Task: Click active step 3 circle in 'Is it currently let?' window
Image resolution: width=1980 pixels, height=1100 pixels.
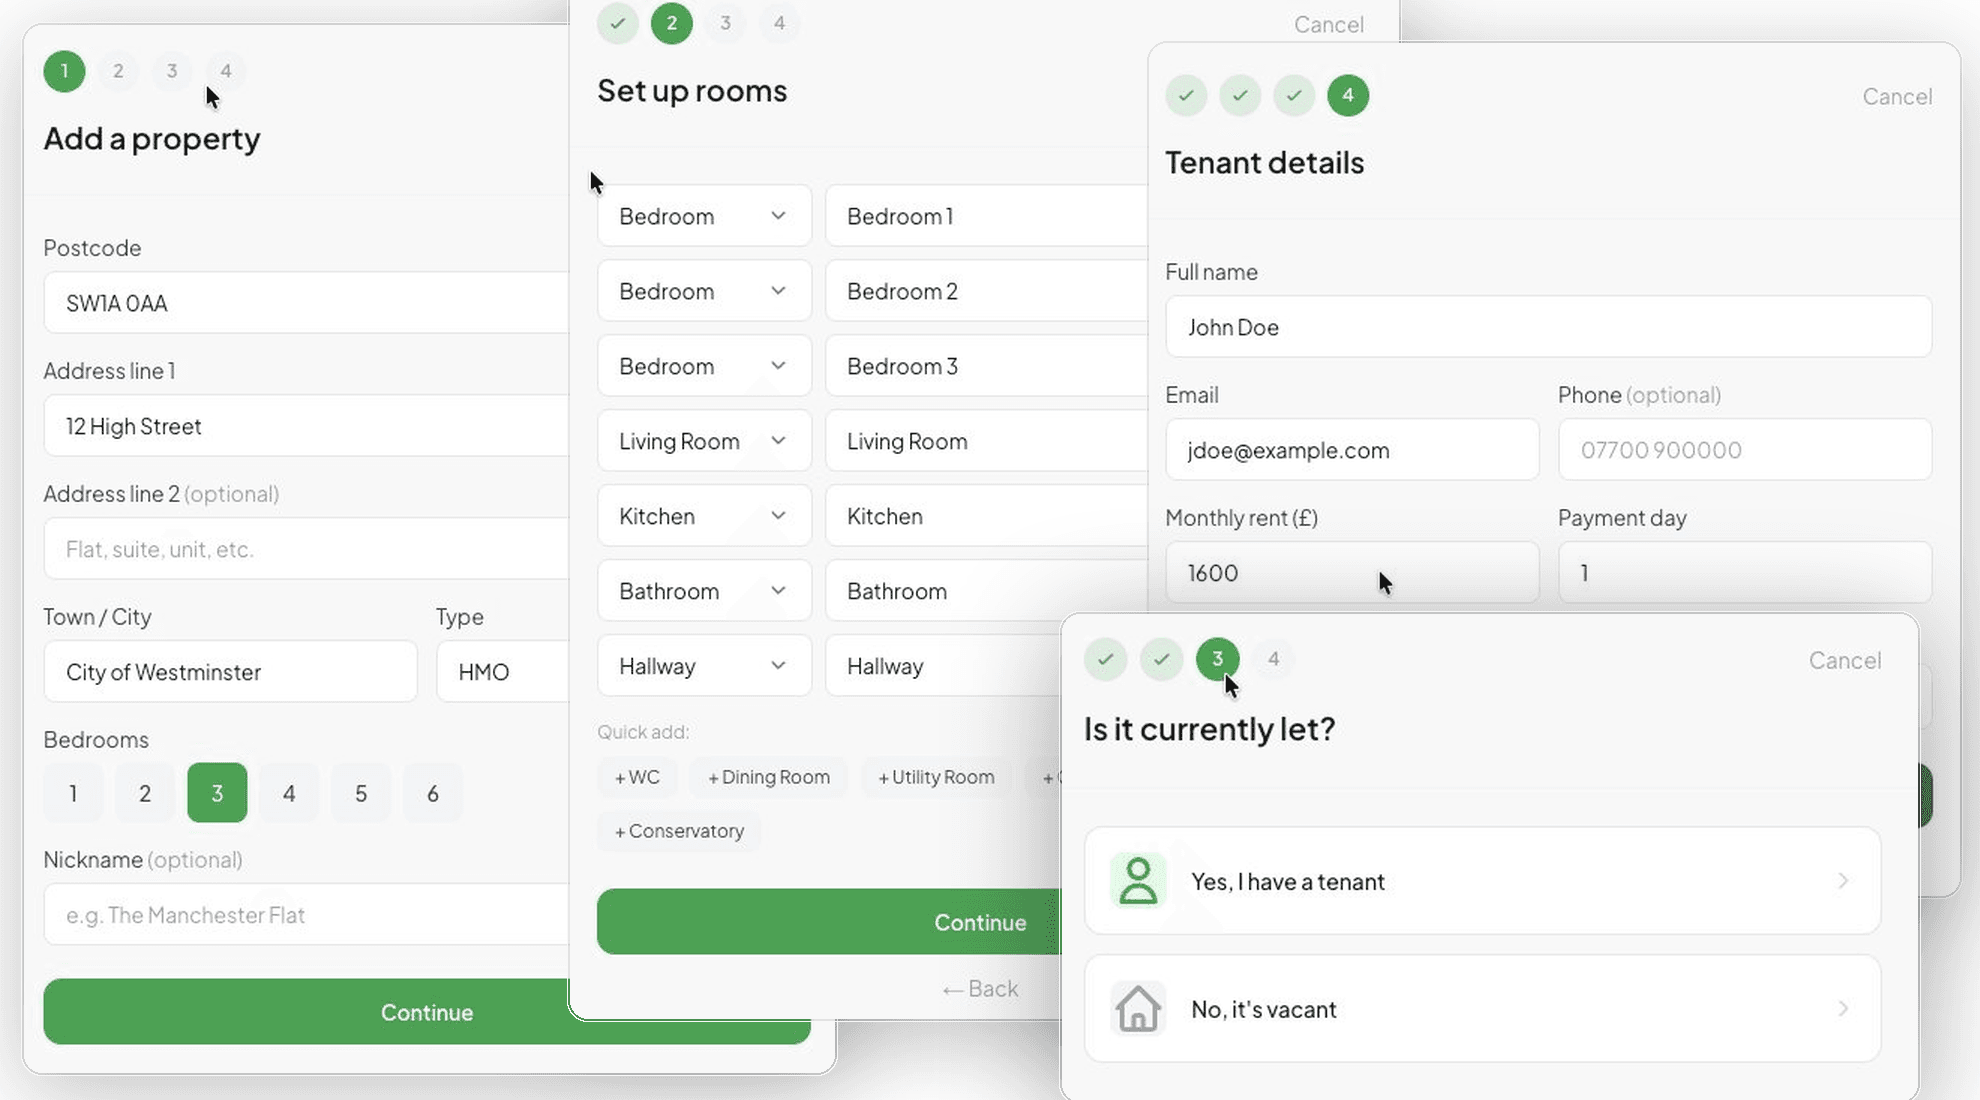Action: tap(1217, 659)
